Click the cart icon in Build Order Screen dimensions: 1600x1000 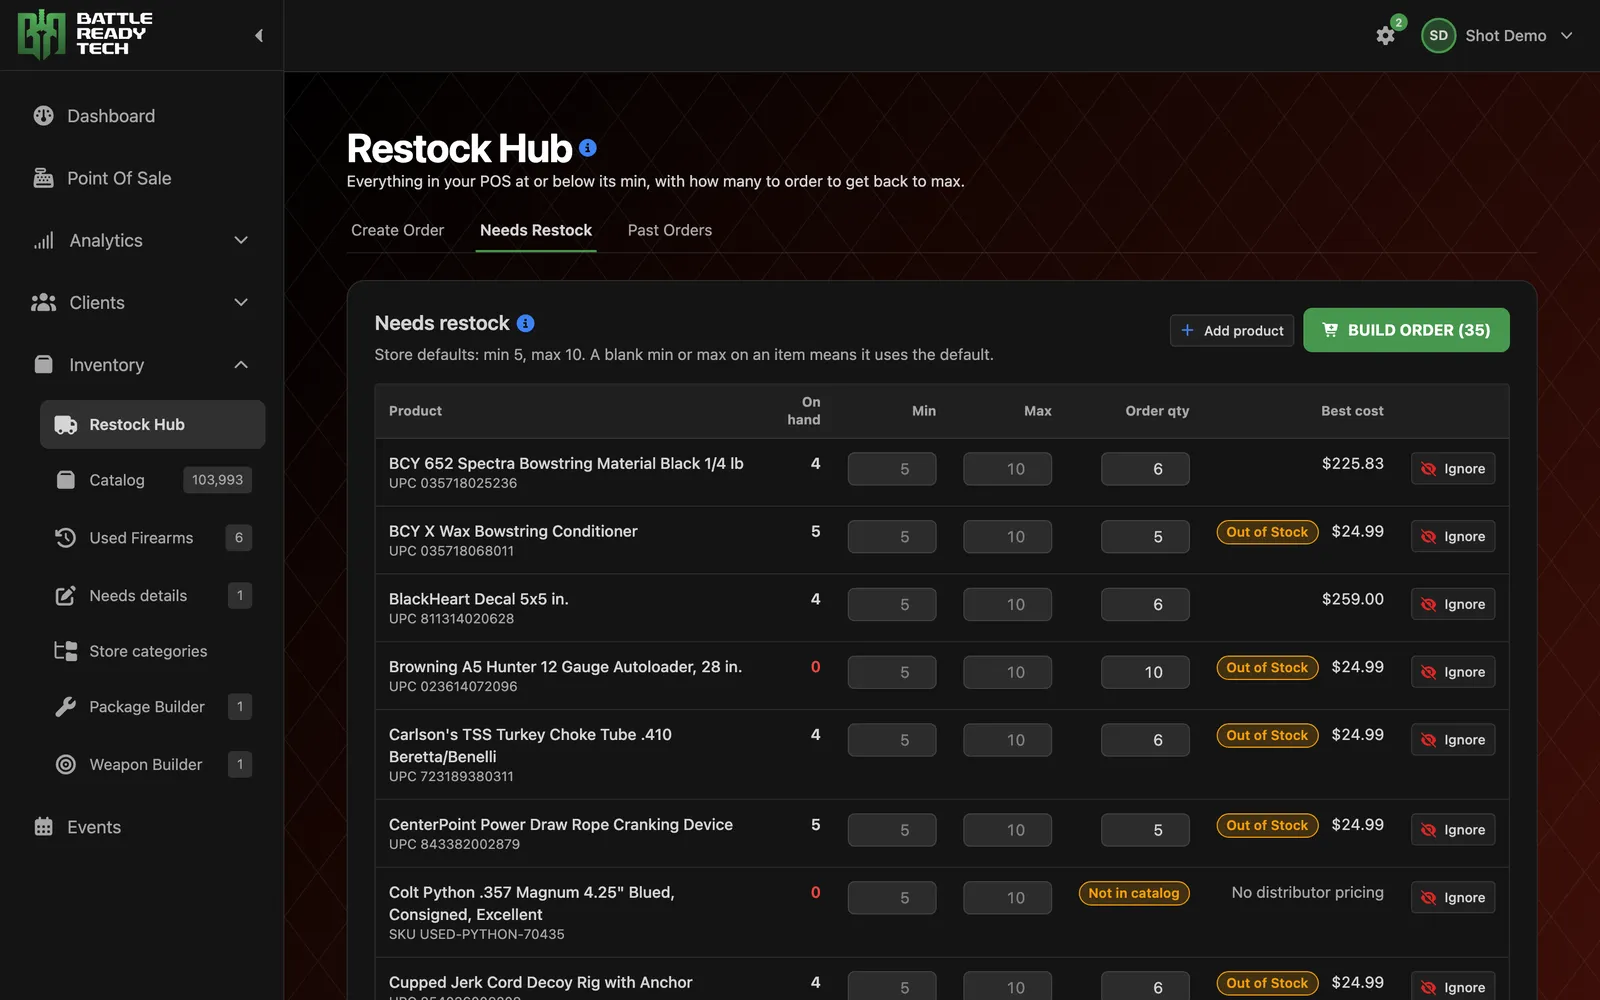point(1330,330)
